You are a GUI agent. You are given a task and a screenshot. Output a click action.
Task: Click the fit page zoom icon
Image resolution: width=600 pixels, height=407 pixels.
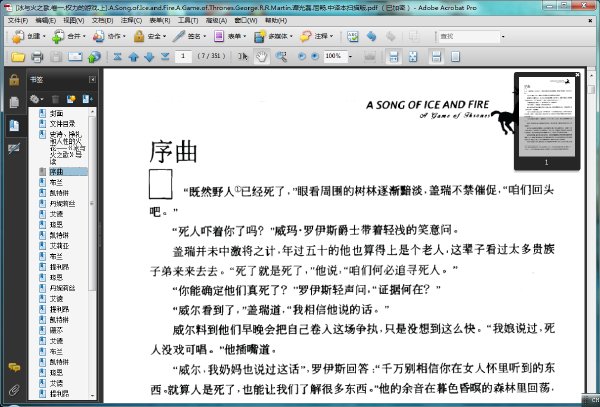[413, 57]
